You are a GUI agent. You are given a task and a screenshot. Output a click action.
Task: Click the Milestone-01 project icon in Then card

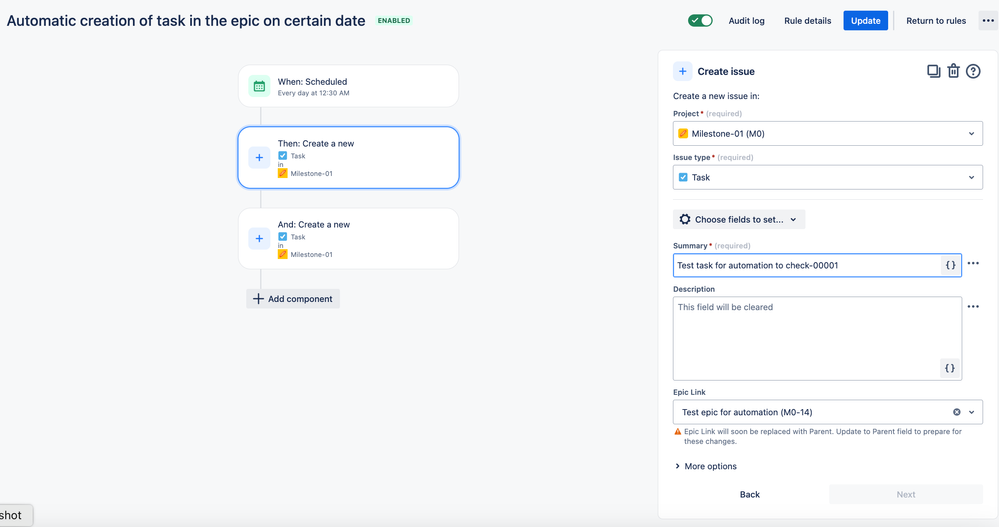(x=282, y=173)
